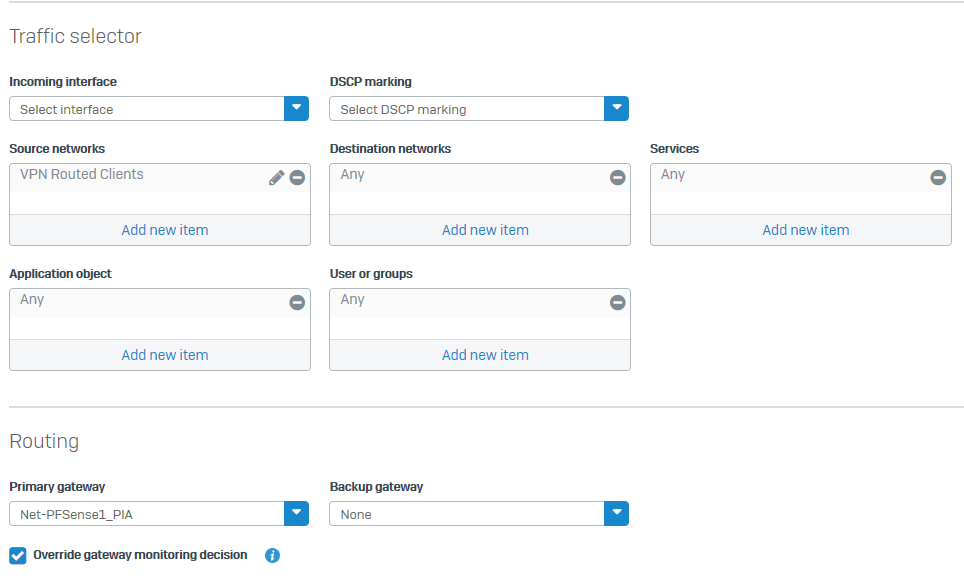Remove Any entry from Destination networks
The height and width of the screenshot is (582, 964).
(617, 178)
